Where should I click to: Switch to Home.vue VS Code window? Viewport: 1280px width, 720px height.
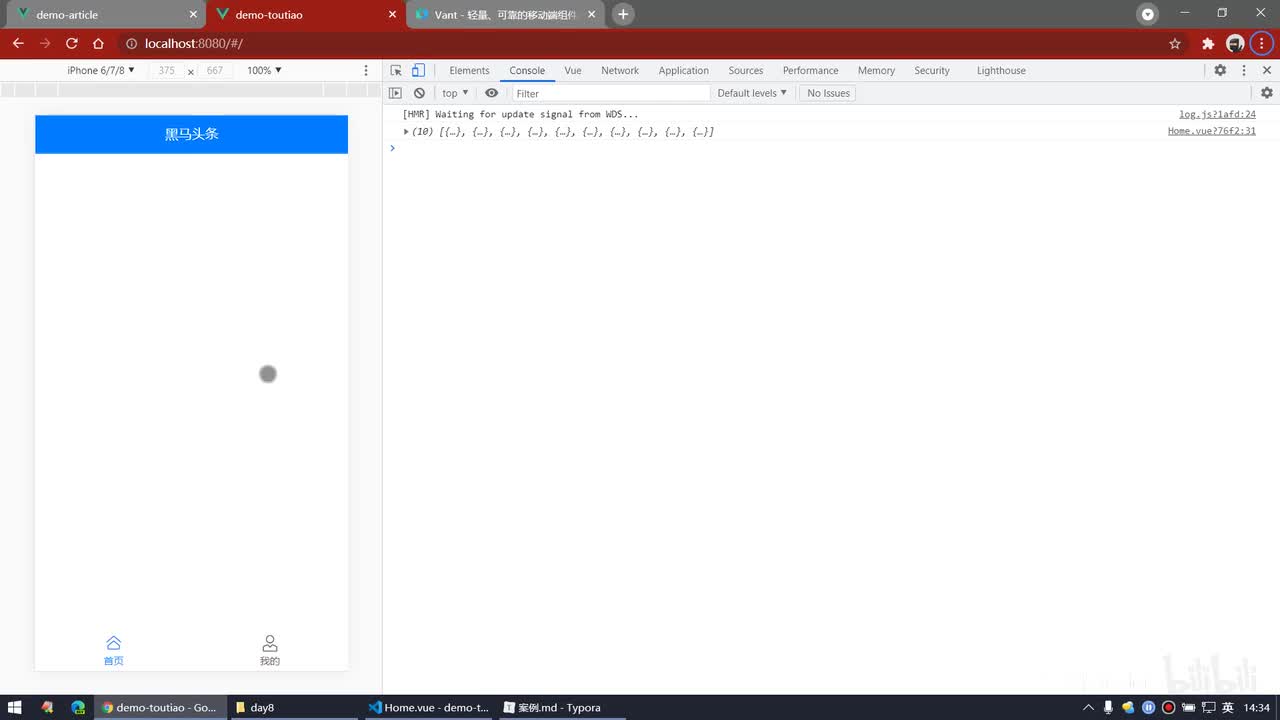point(429,707)
